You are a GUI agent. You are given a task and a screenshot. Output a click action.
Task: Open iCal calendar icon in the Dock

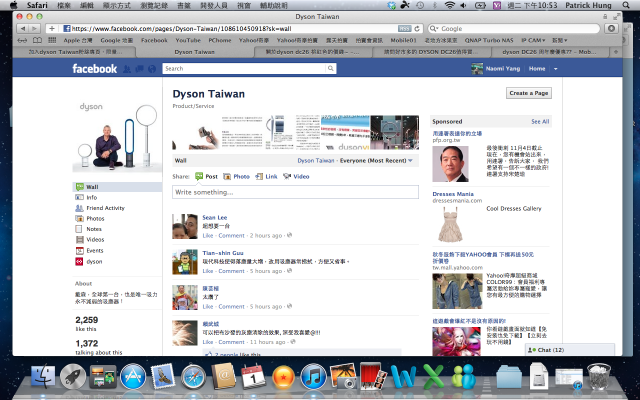(x=253, y=376)
